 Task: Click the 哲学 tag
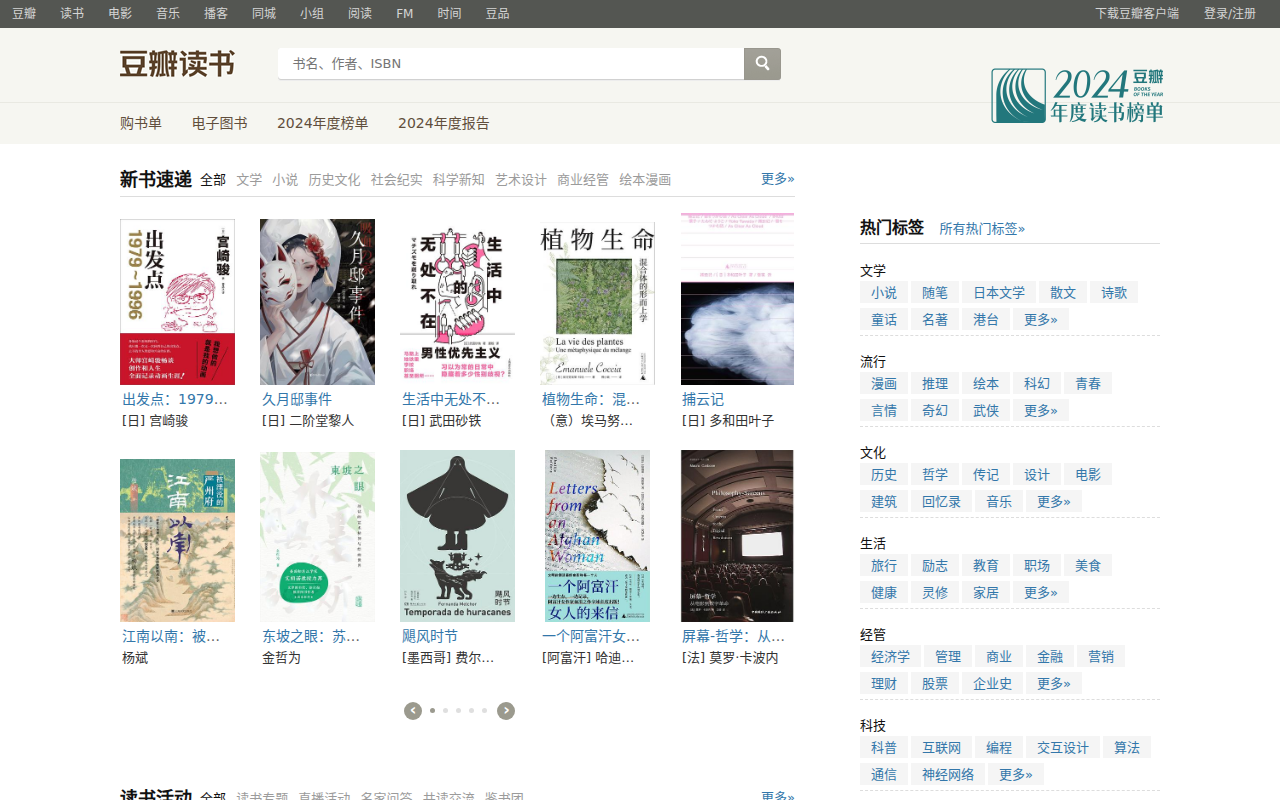click(x=935, y=474)
